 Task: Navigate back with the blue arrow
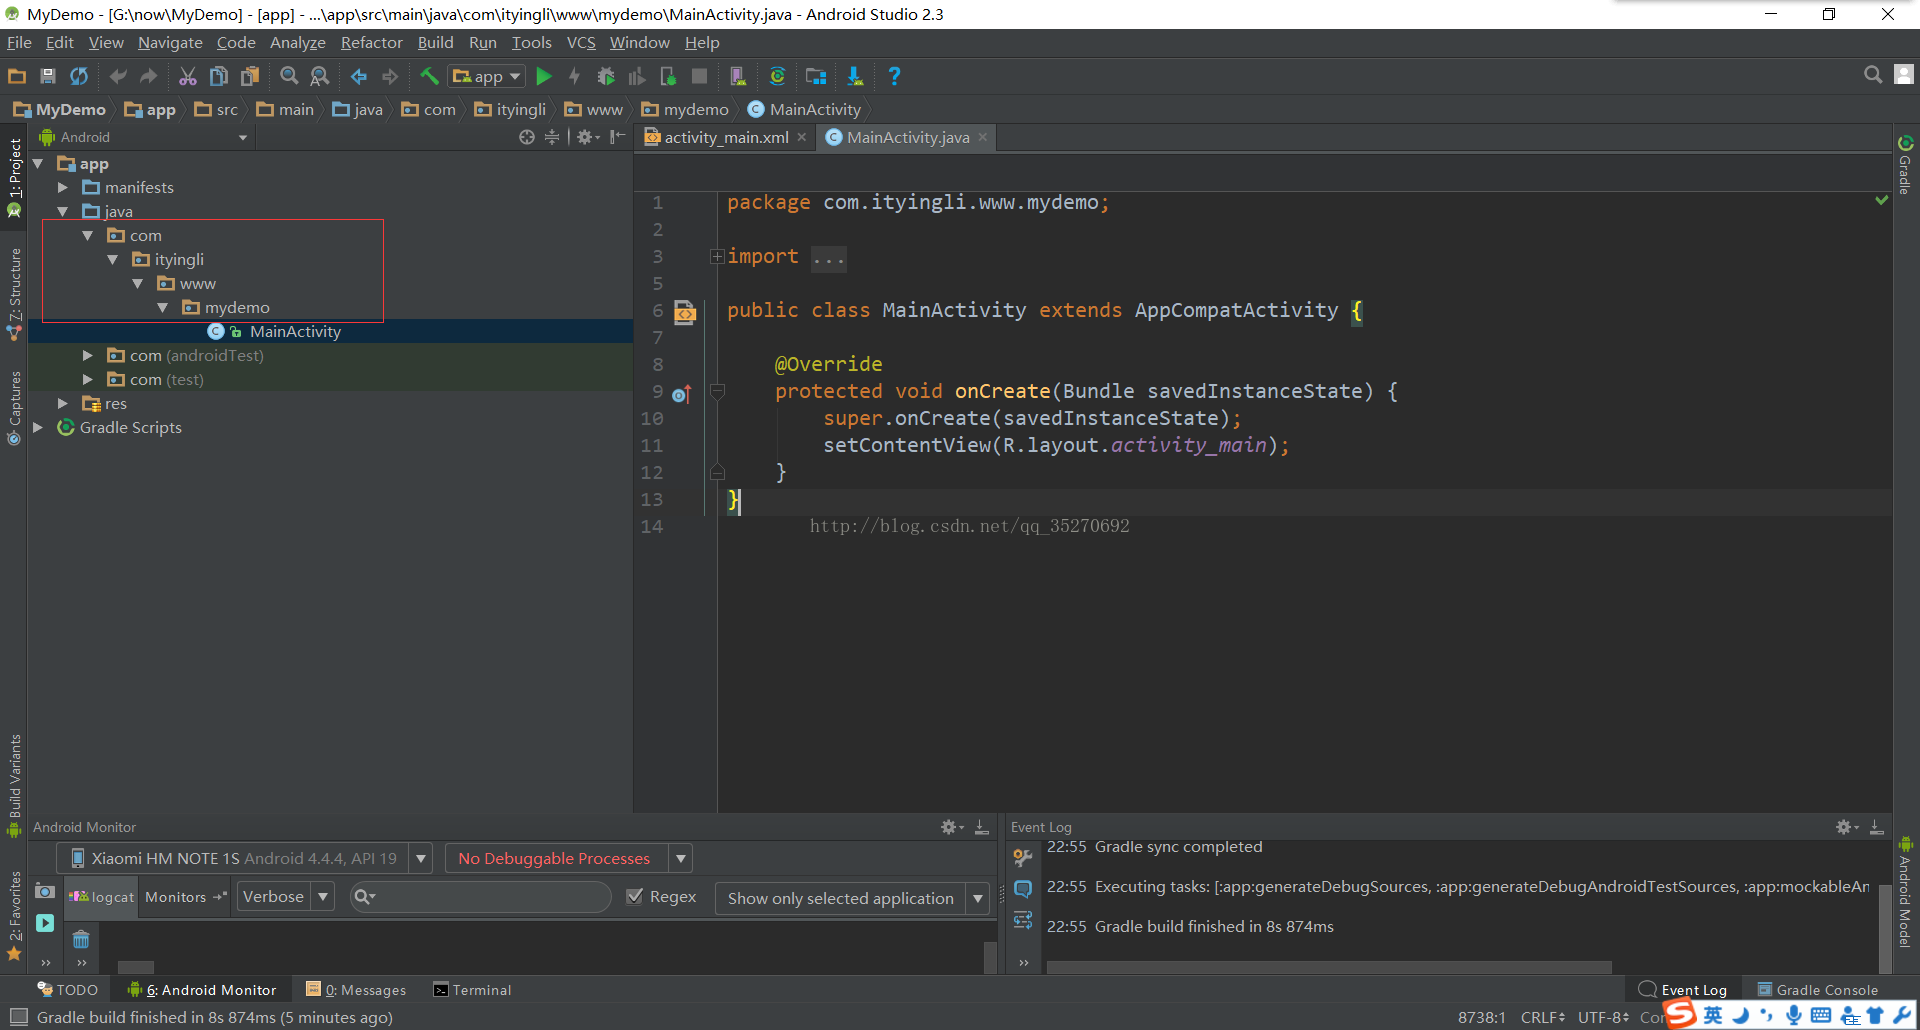(x=359, y=76)
